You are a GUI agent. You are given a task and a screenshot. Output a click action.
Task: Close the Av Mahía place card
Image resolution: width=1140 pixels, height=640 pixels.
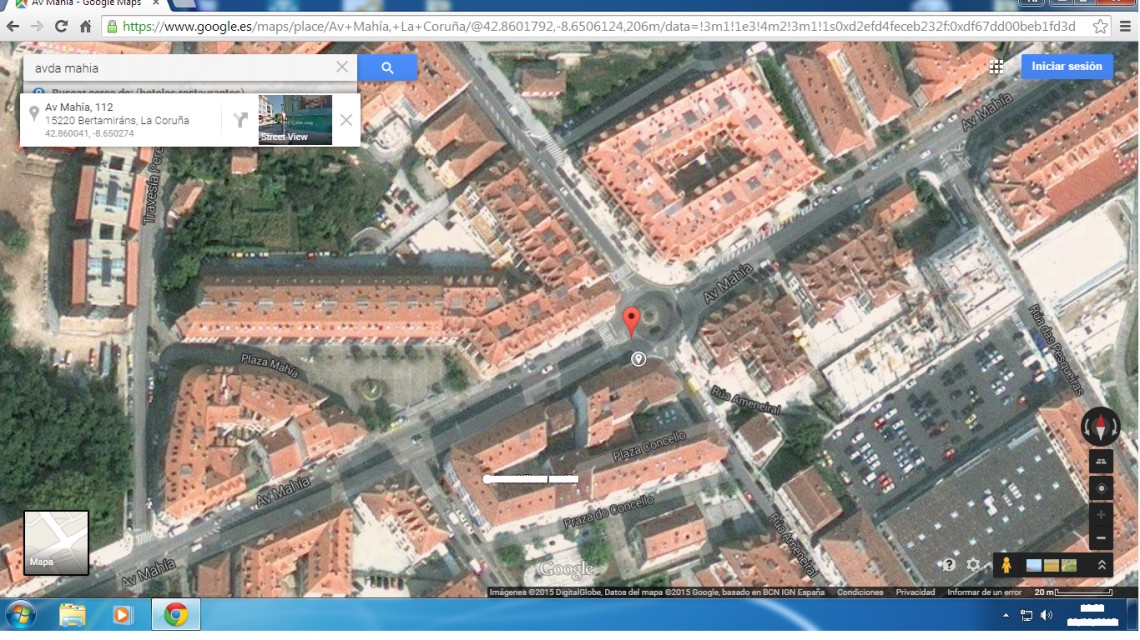click(346, 120)
